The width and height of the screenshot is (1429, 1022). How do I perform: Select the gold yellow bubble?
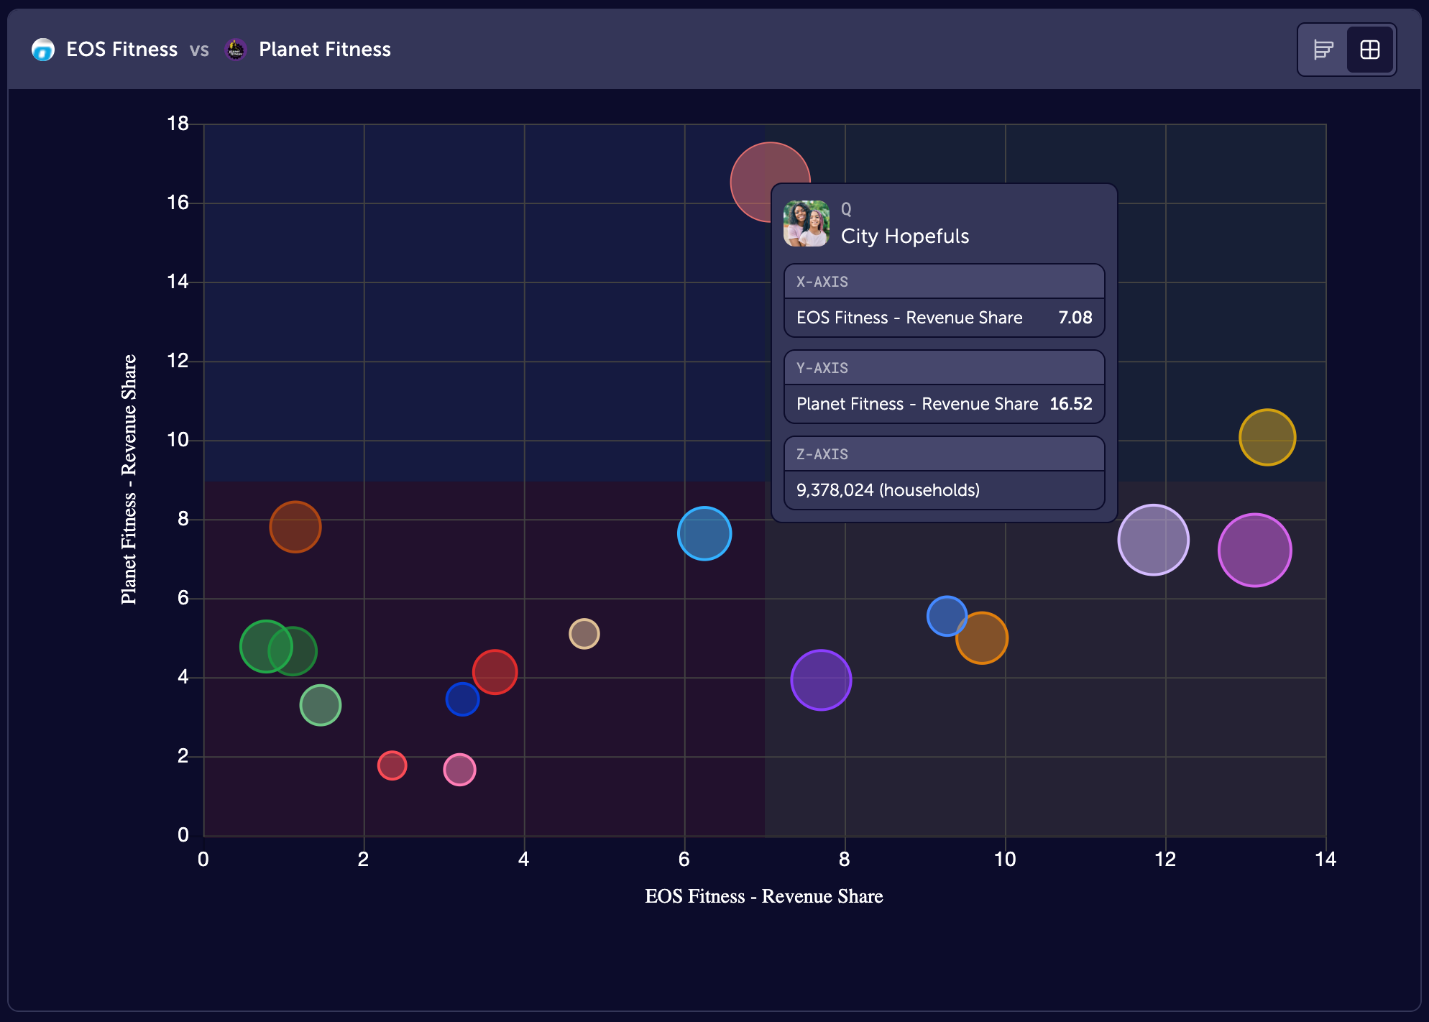[x=1267, y=438]
